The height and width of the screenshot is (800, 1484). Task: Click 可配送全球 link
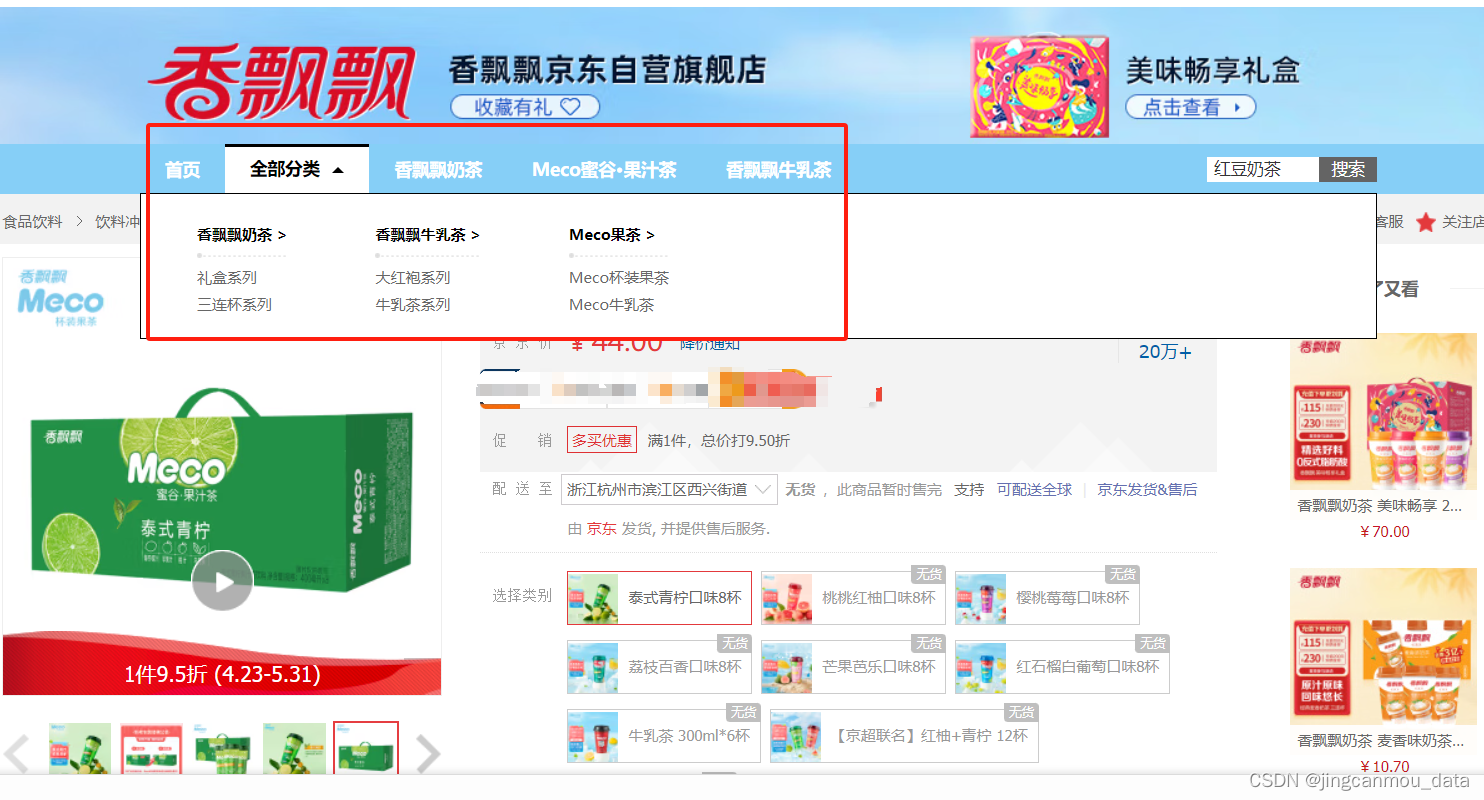[1034, 489]
